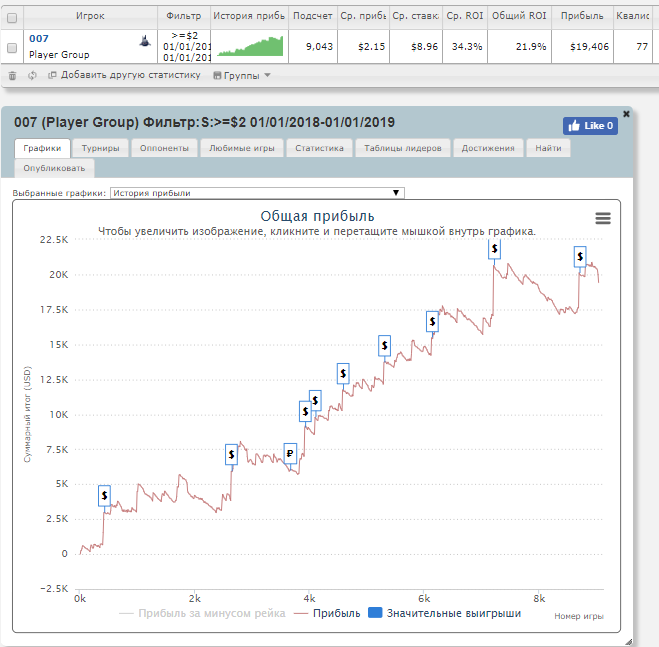Viewport: 659px width, 647px height.
Task: Click the dollar marker near 12.5K line
Action: pyautogui.click(x=343, y=373)
